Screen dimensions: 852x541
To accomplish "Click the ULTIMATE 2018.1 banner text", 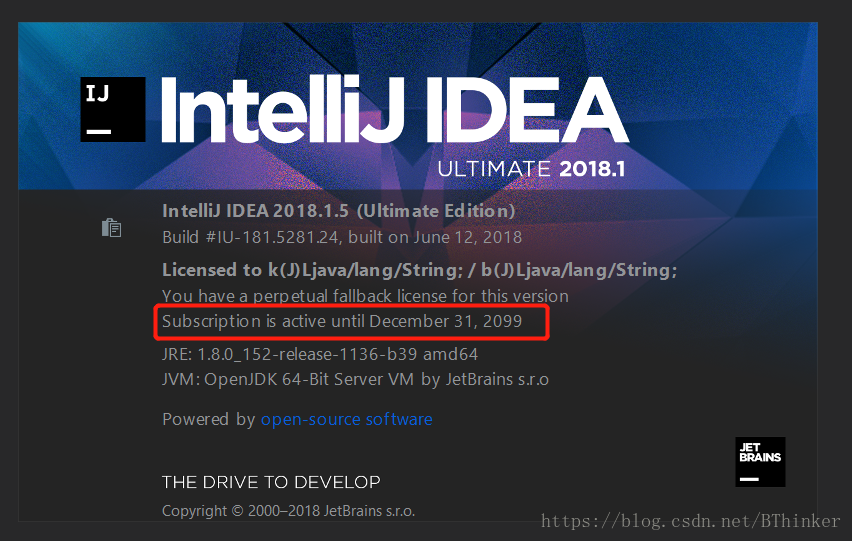I will pyautogui.click(x=531, y=169).
